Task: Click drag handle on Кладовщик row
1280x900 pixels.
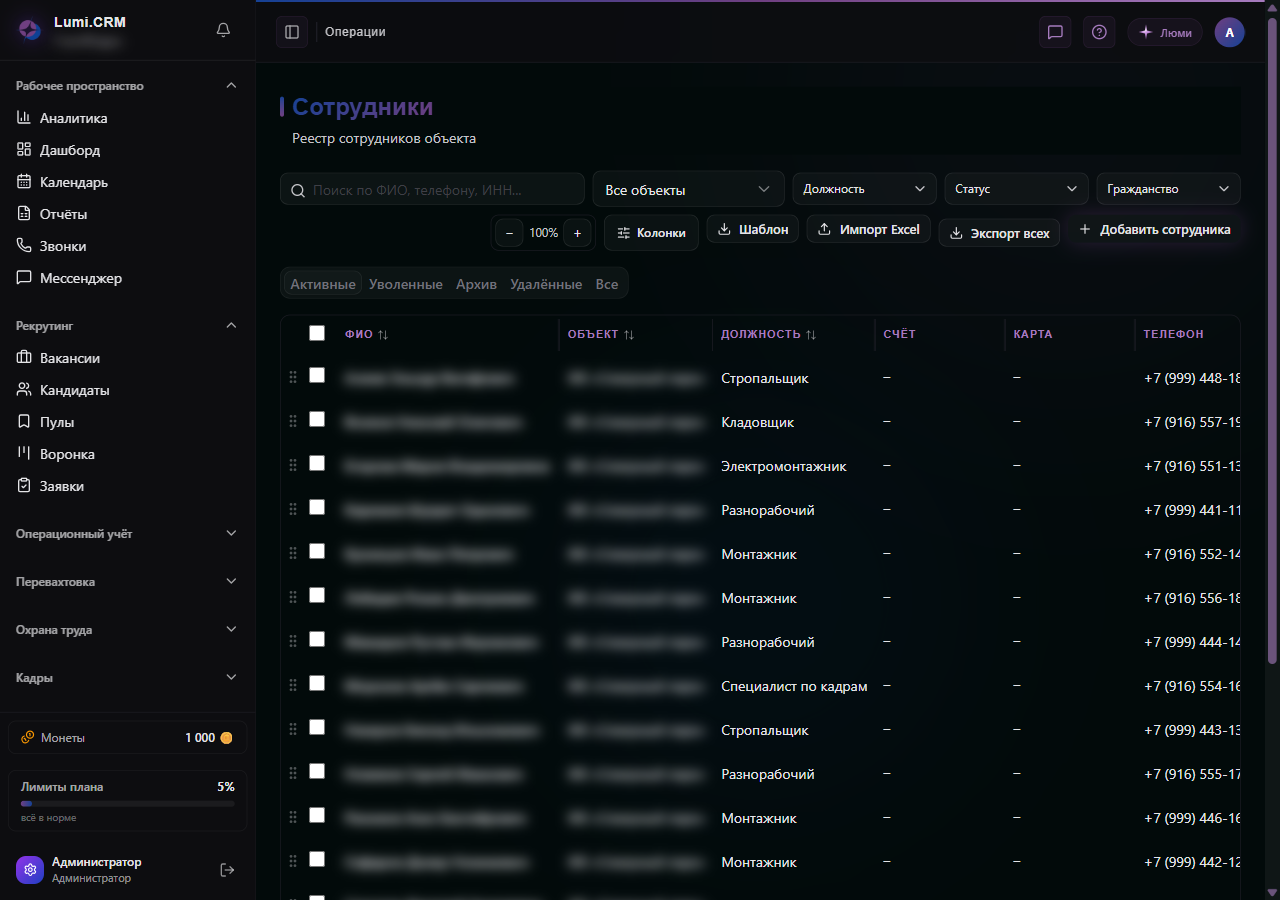Action: click(293, 422)
